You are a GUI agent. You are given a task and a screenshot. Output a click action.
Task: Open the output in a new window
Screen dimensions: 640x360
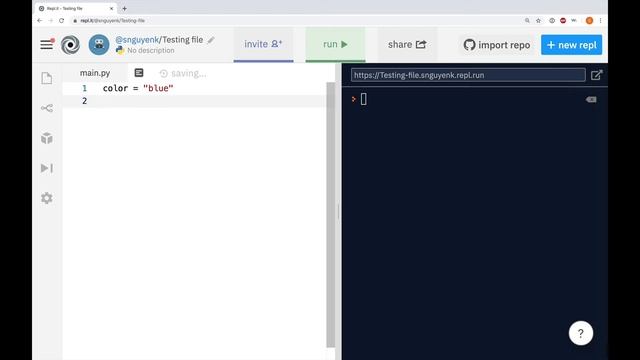596,75
